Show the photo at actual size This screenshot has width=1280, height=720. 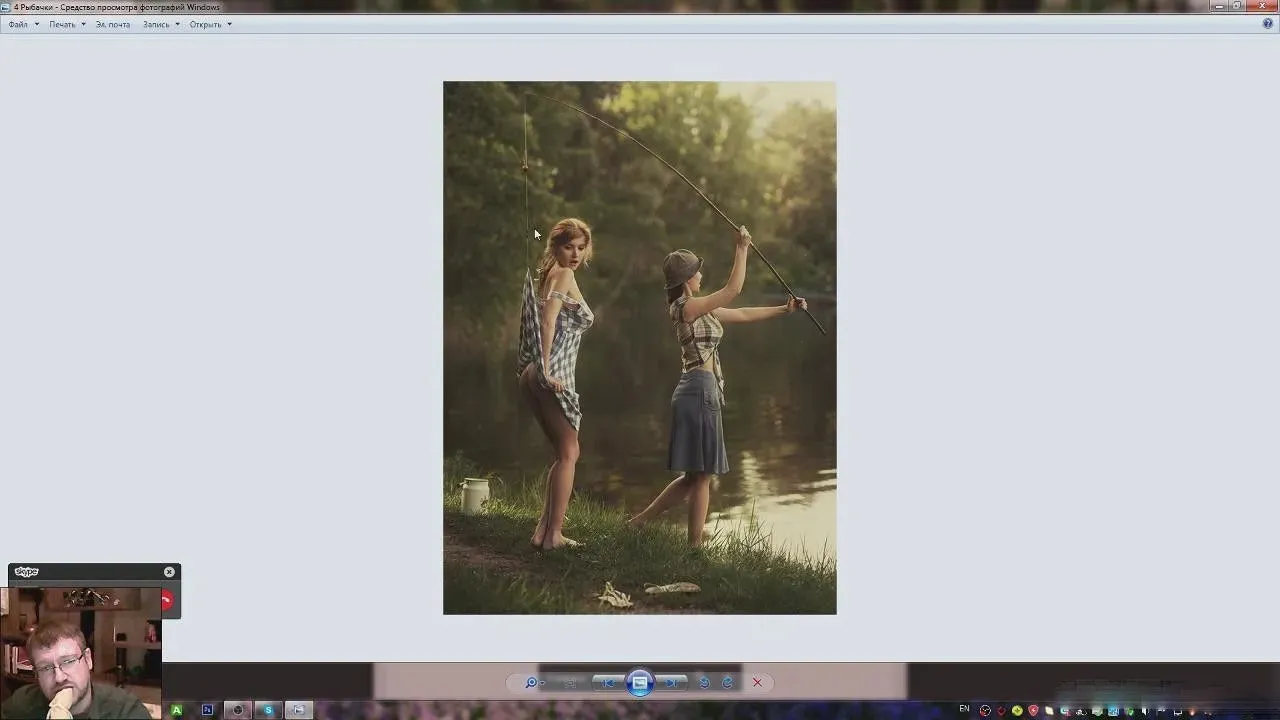570,683
